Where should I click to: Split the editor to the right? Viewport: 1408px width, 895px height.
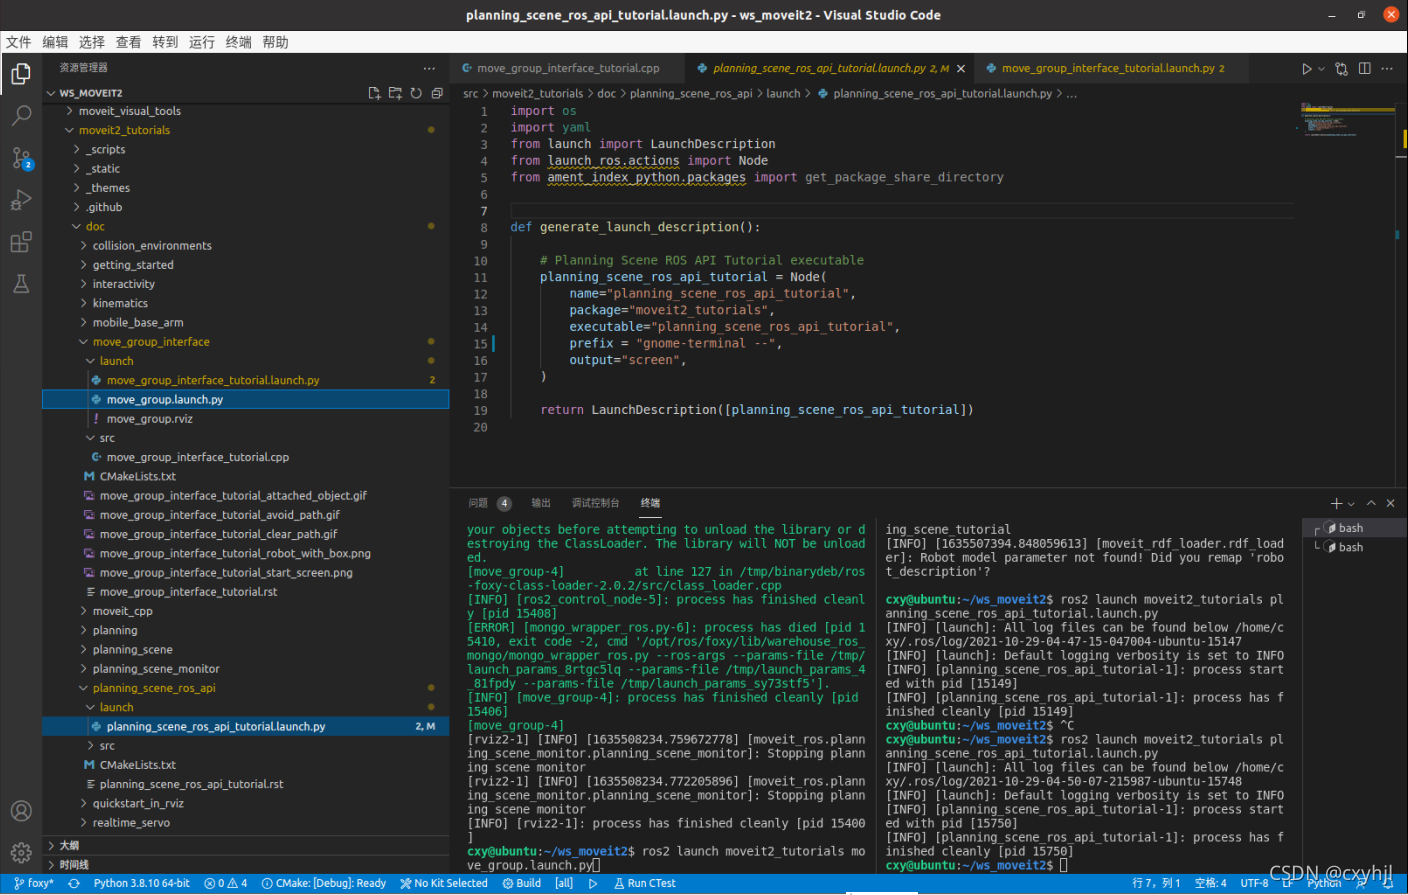point(1364,69)
